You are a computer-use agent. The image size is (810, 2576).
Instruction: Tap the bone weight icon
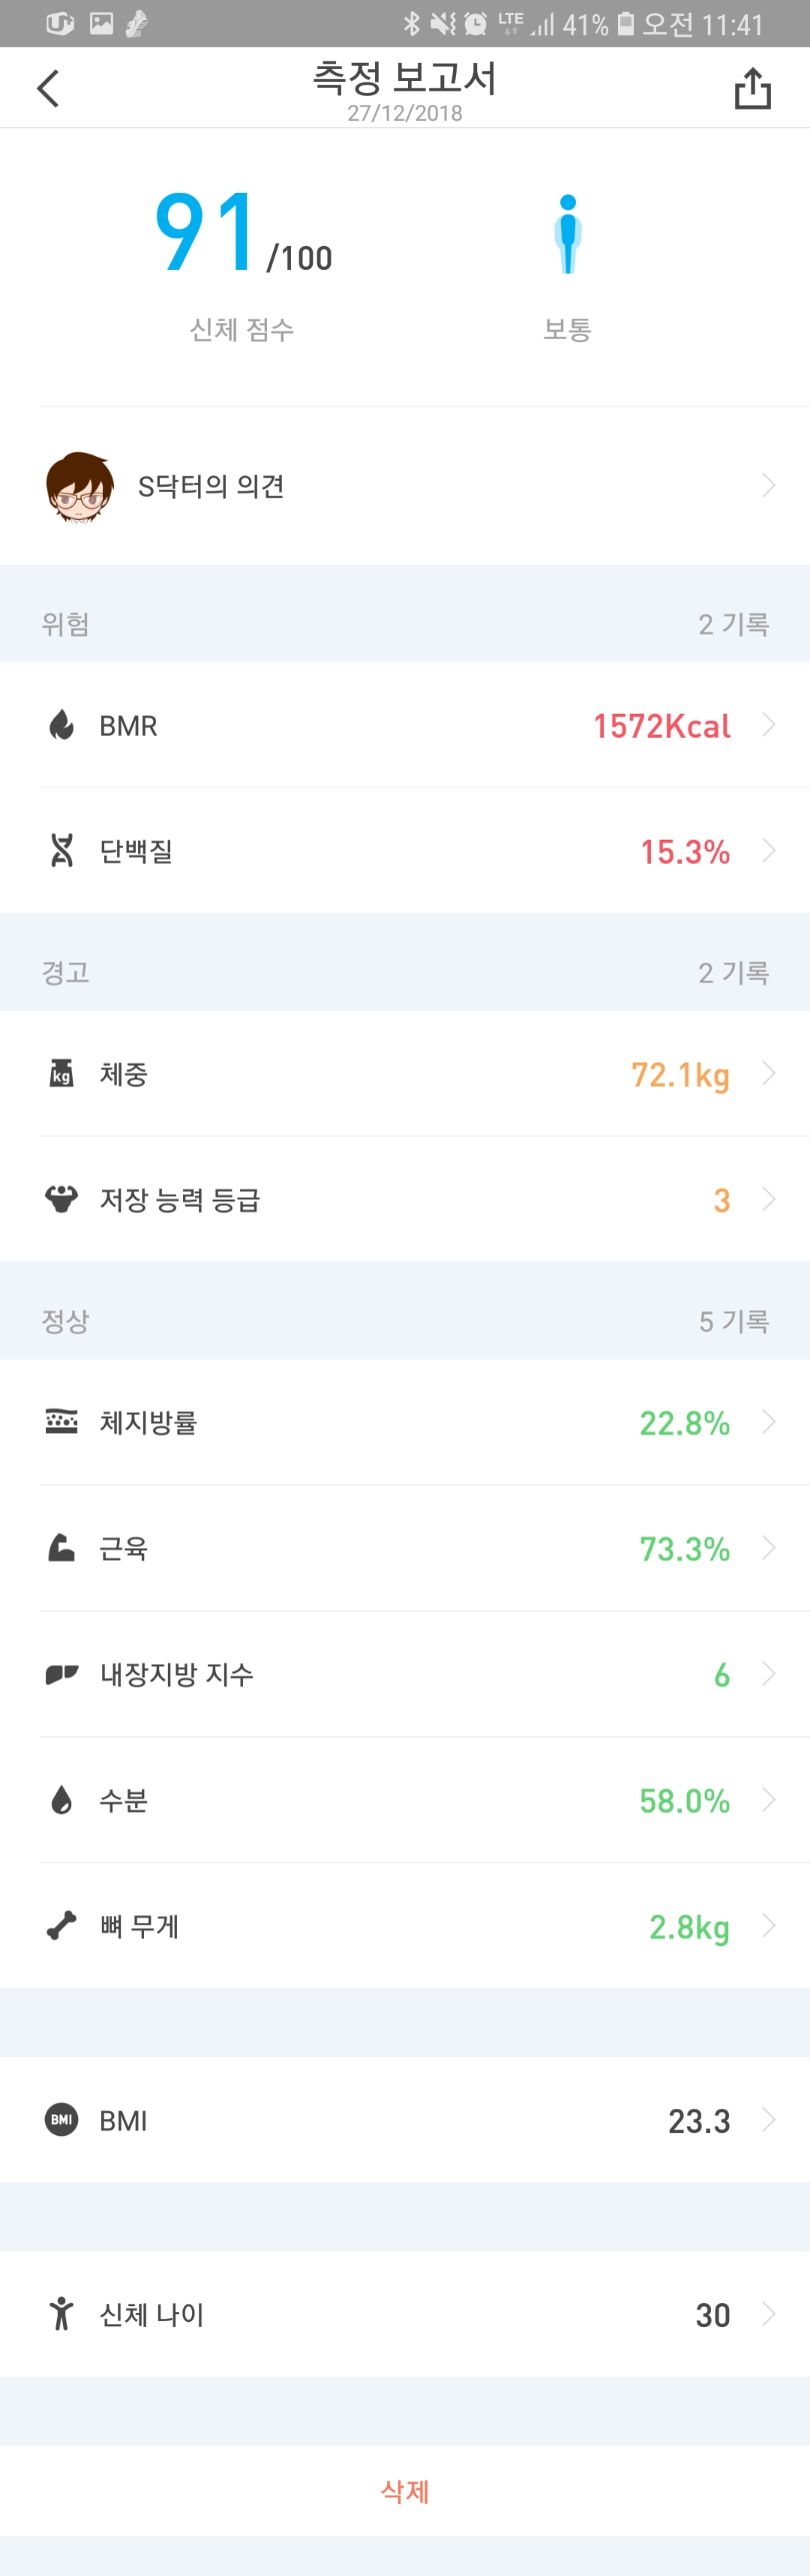pos(62,1926)
